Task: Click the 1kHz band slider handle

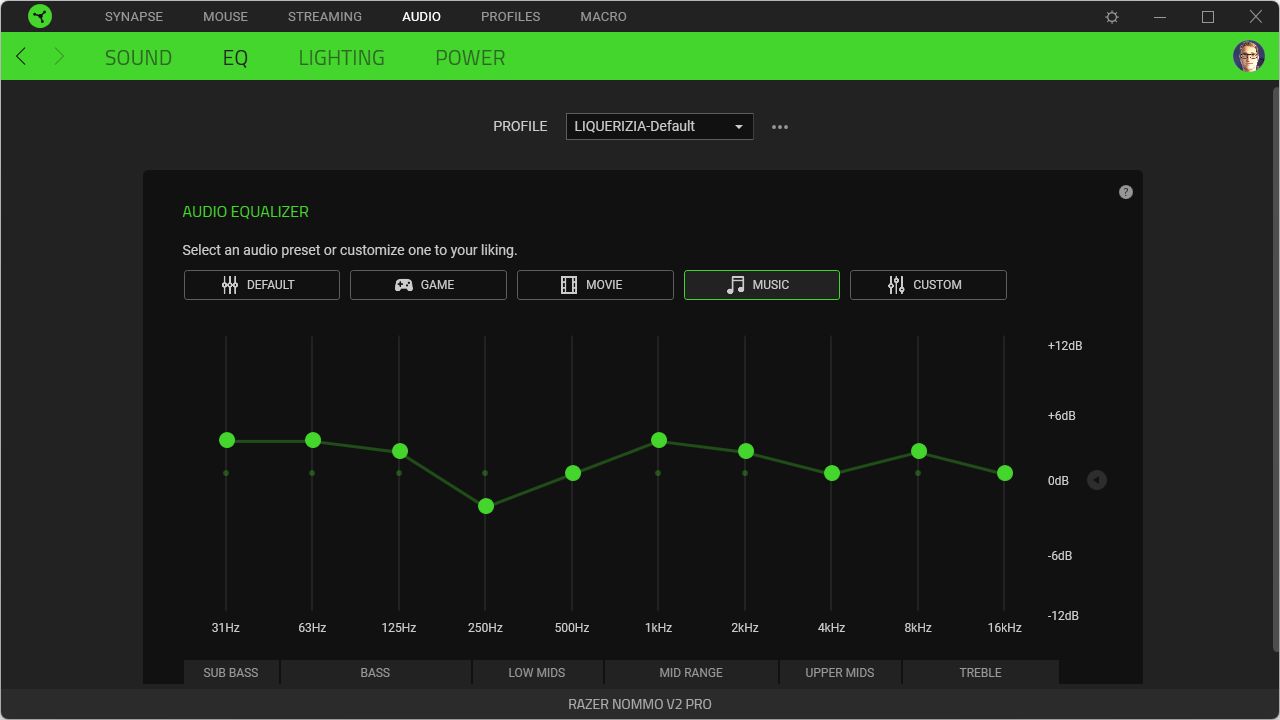Action: pos(659,440)
